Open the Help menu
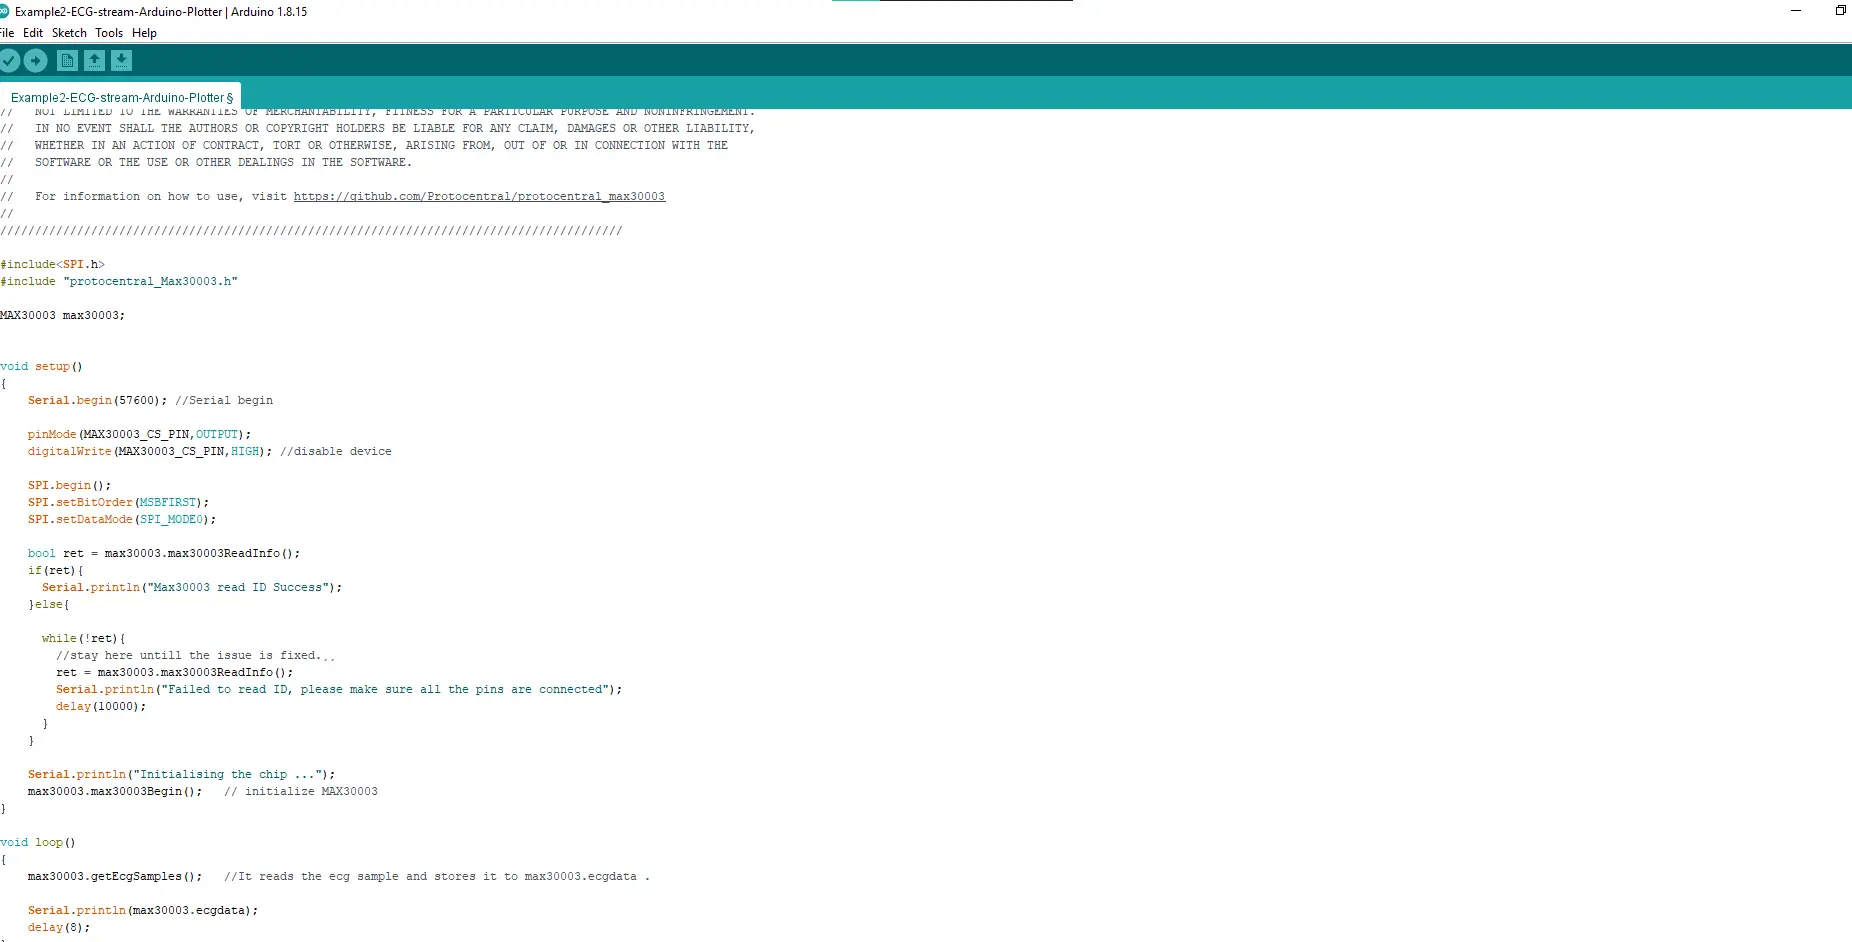The image size is (1852, 942). (144, 33)
